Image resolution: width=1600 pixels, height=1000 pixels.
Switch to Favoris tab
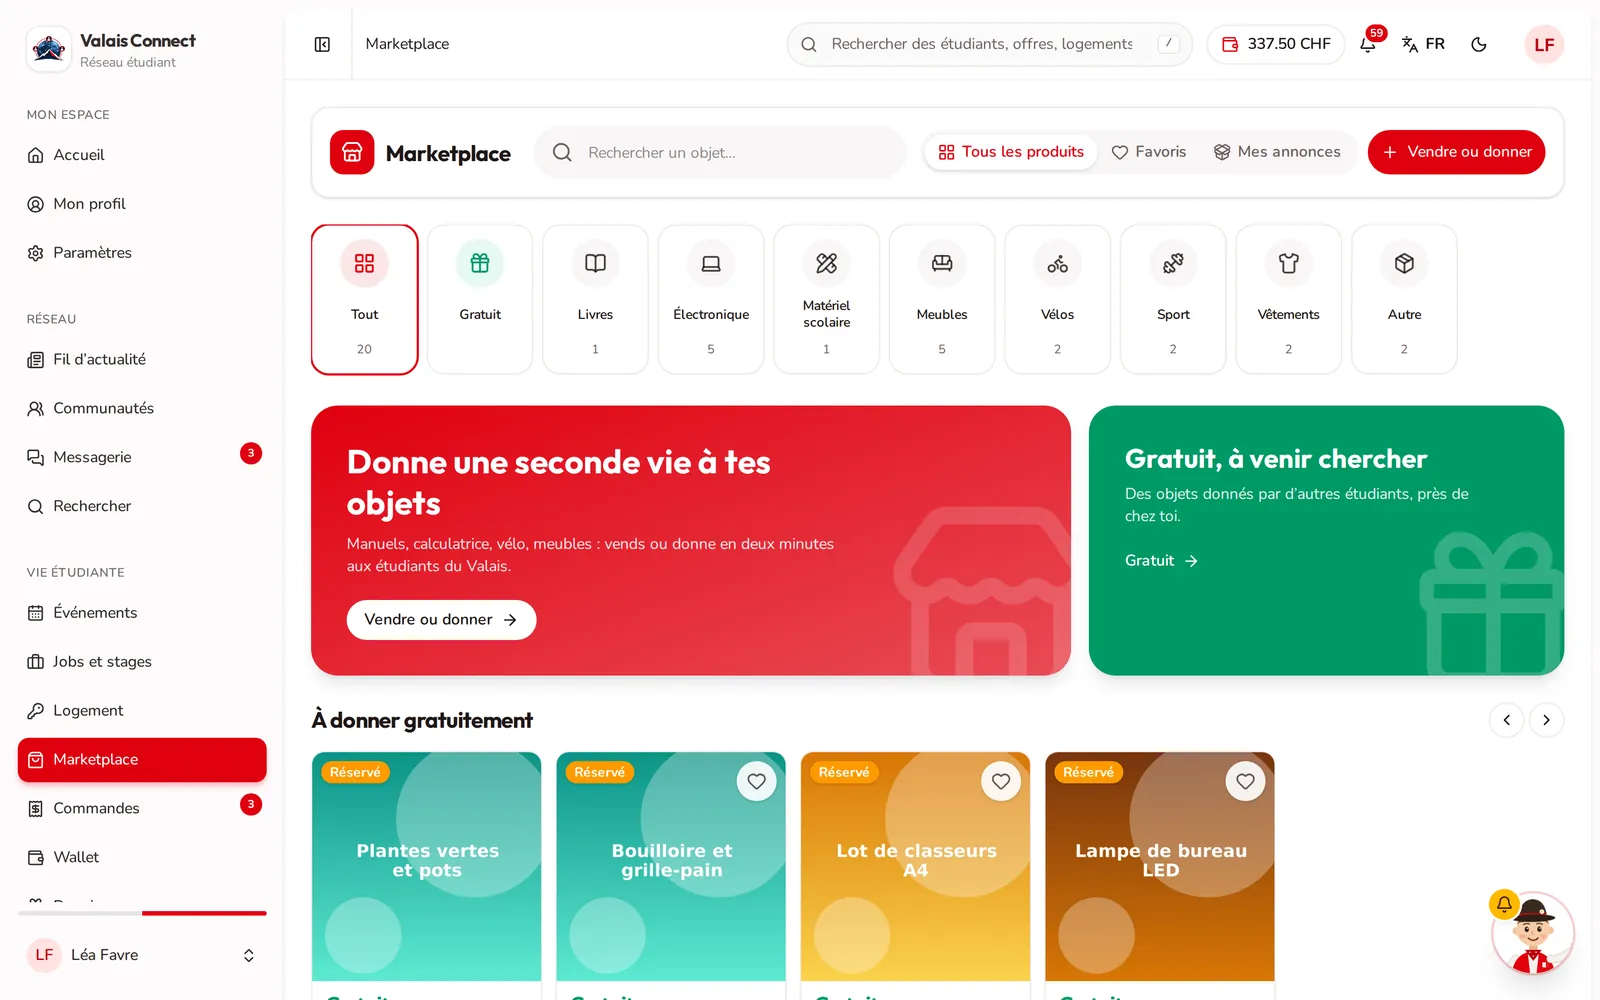pyautogui.click(x=1149, y=152)
